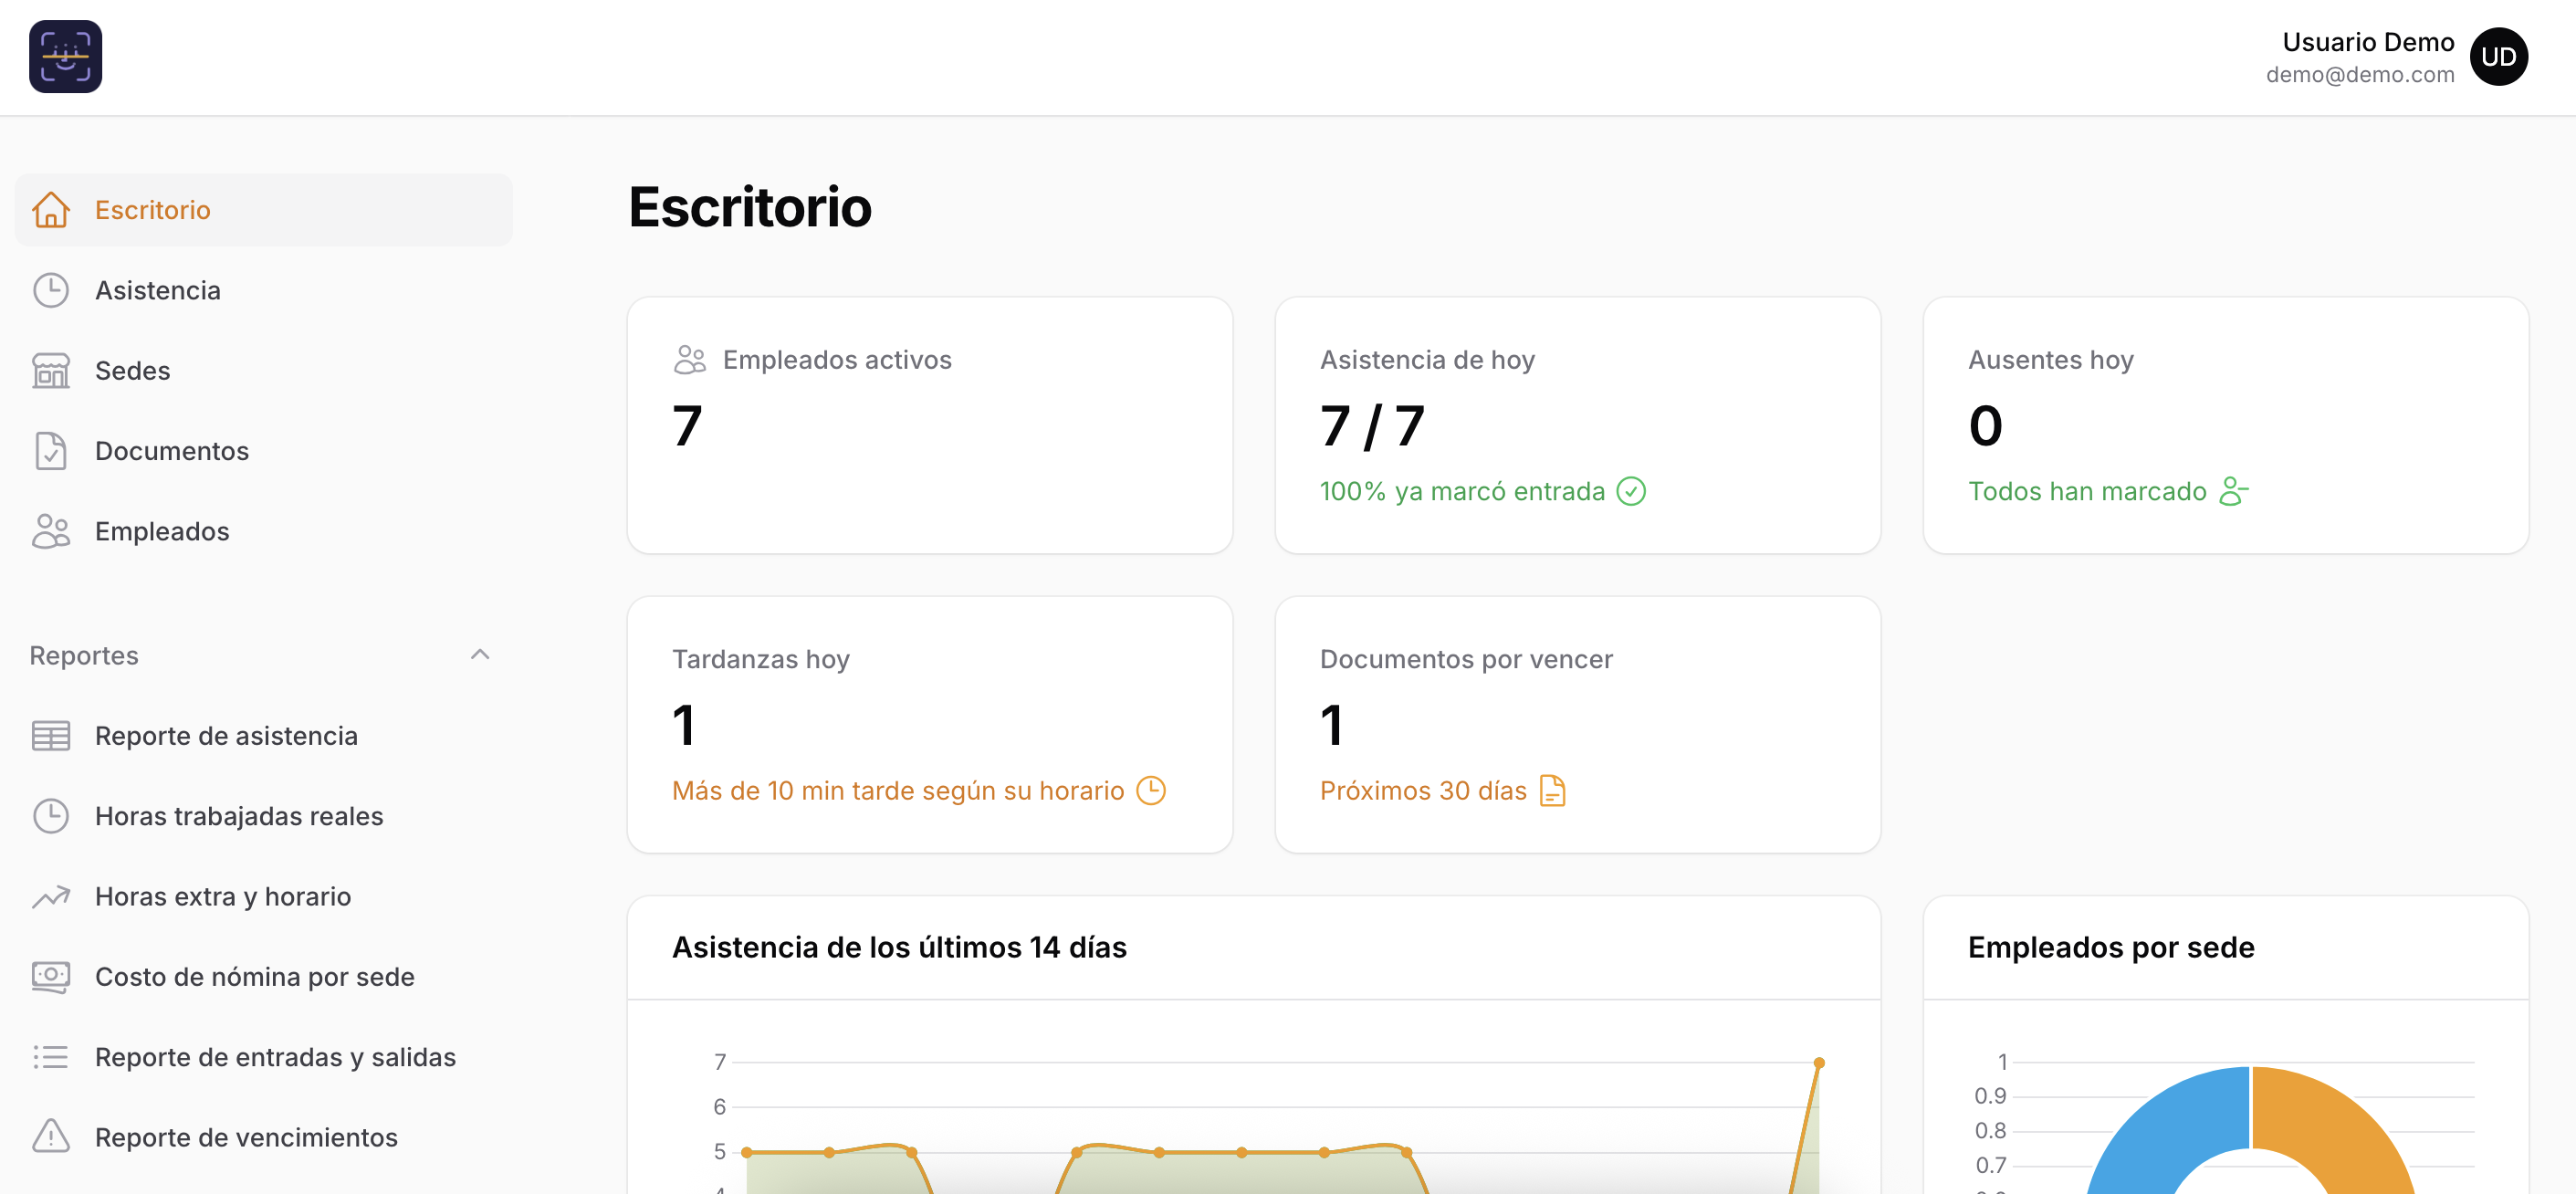Click the green check circle icon

(1631, 491)
